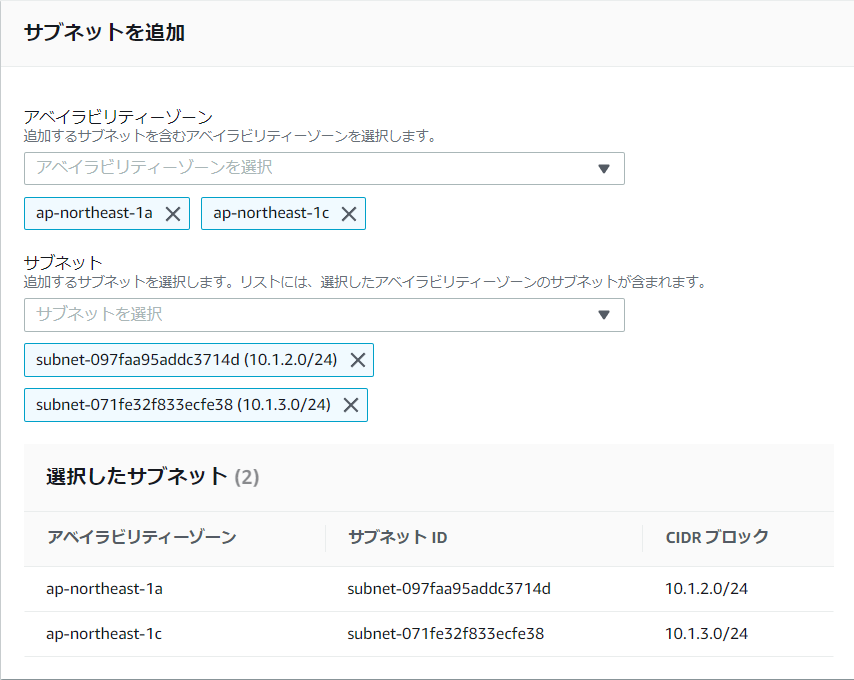Click the 10.1.2.0/24 CIDR cell

tap(706, 589)
